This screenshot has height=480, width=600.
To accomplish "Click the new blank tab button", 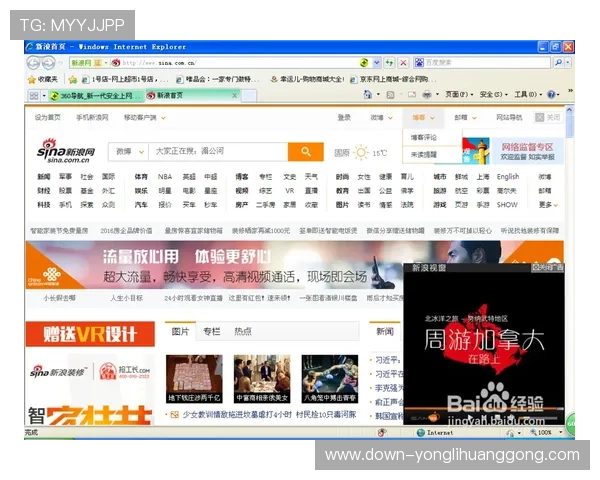I will tap(249, 96).
